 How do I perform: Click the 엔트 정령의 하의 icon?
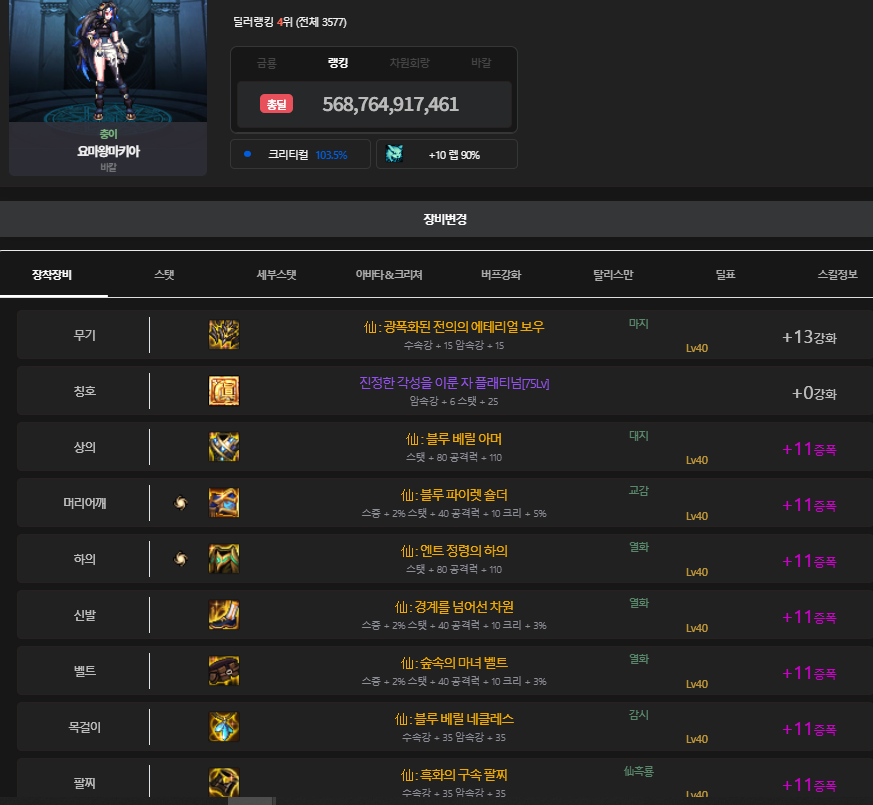coord(223,559)
